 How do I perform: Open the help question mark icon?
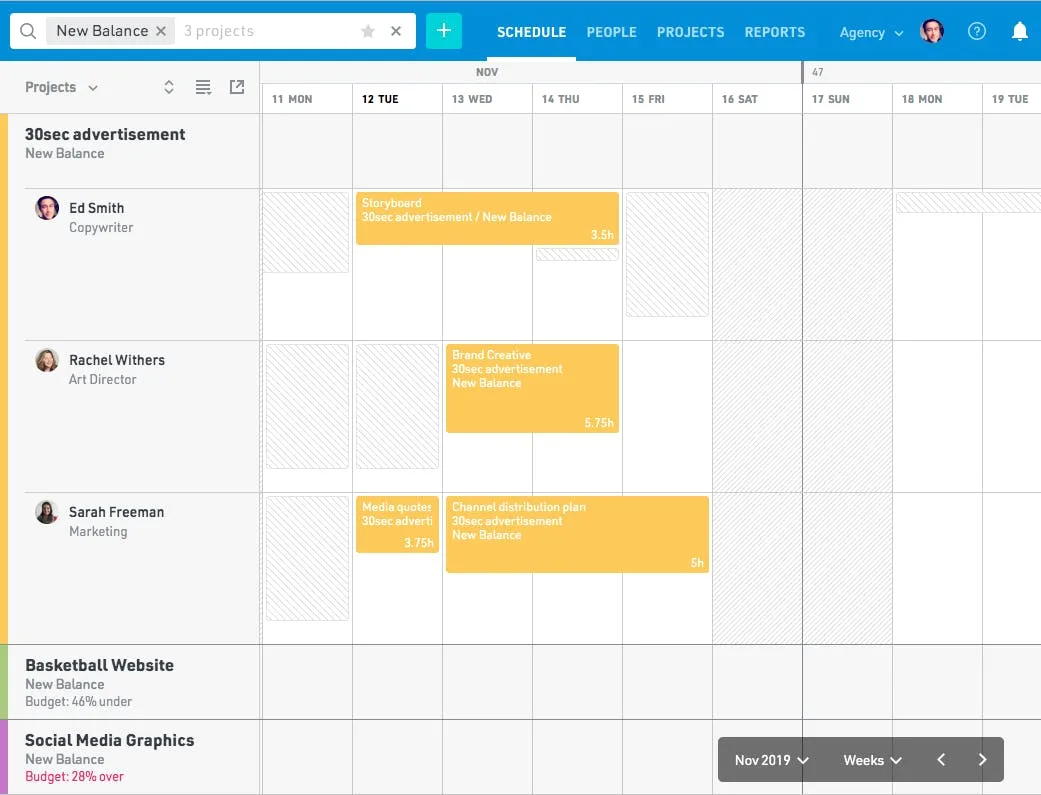pyautogui.click(x=977, y=31)
